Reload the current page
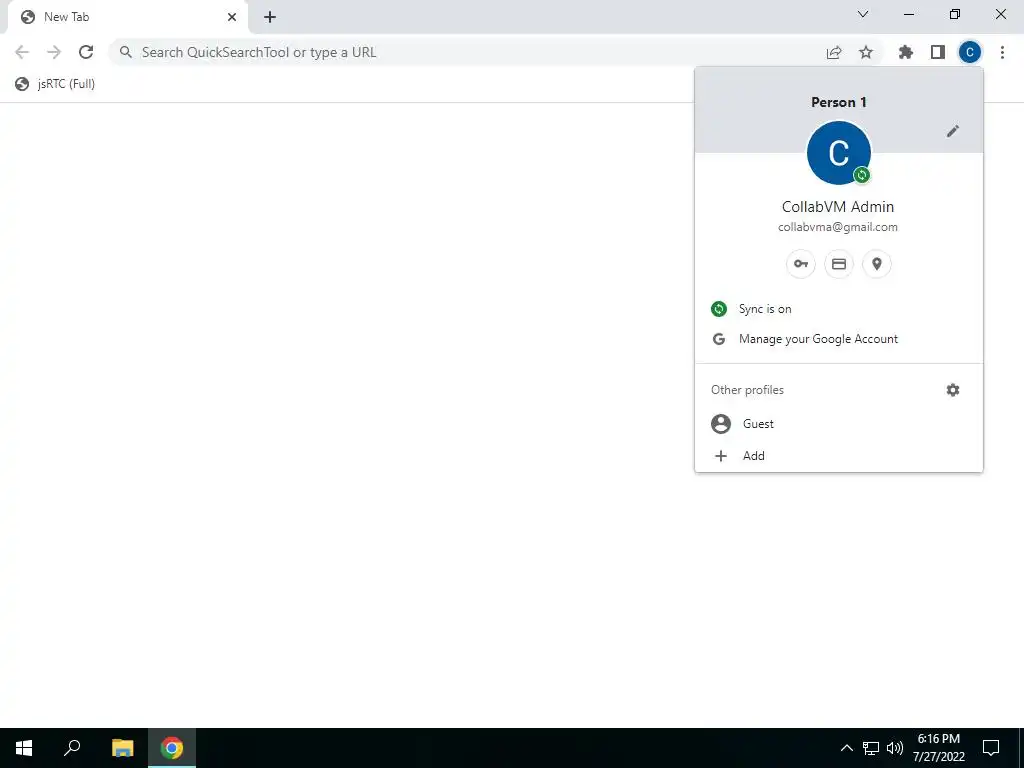Viewport: 1024px width, 768px height. 86,52
